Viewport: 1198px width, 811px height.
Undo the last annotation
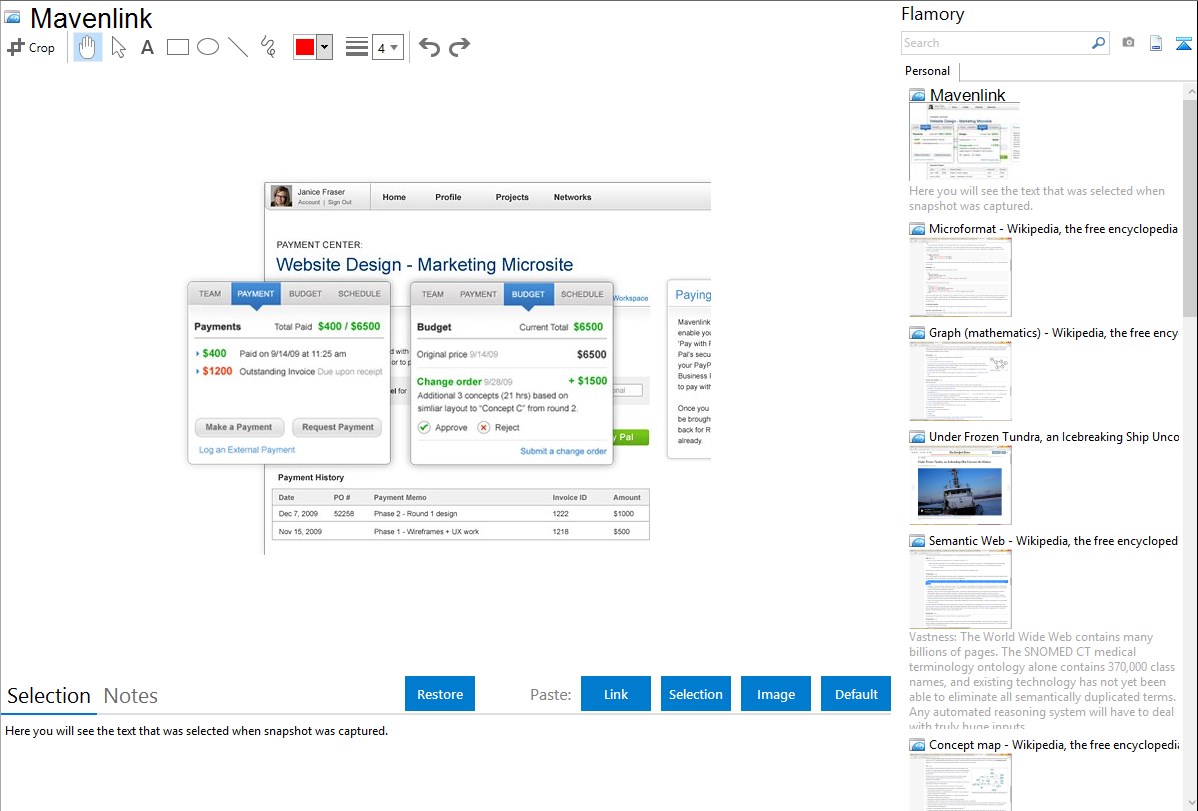[x=429, y=47]
